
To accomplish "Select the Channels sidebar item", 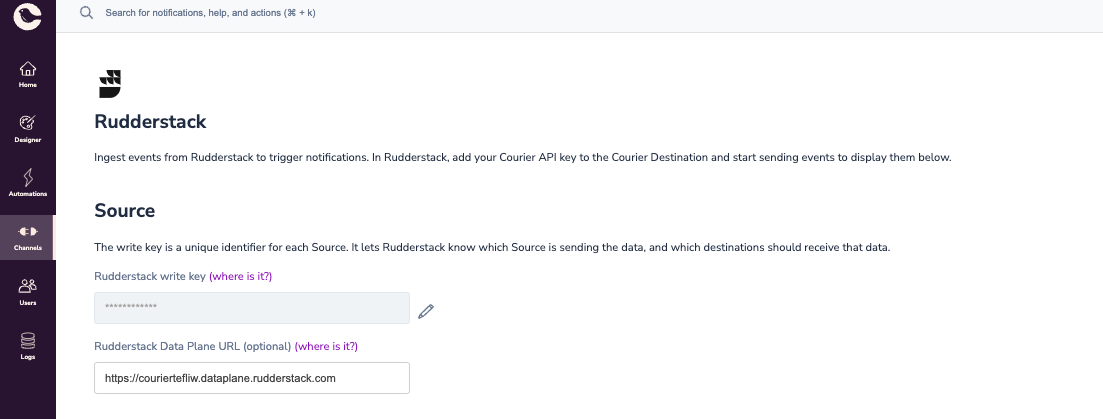I will [x=27, y=238].
